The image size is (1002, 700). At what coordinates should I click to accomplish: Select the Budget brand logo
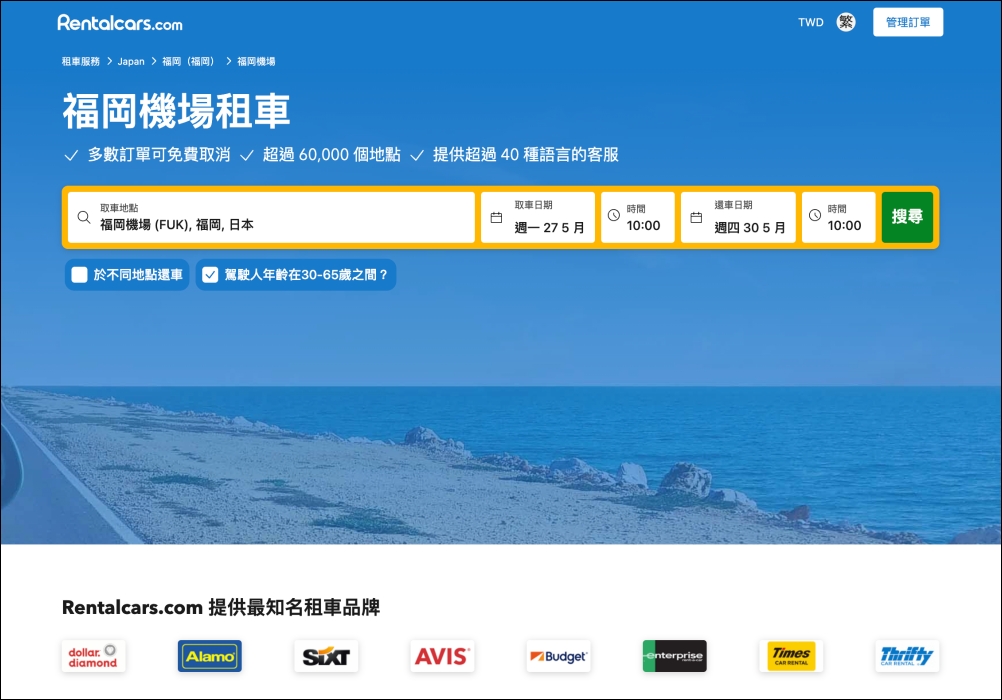[559, 657]
